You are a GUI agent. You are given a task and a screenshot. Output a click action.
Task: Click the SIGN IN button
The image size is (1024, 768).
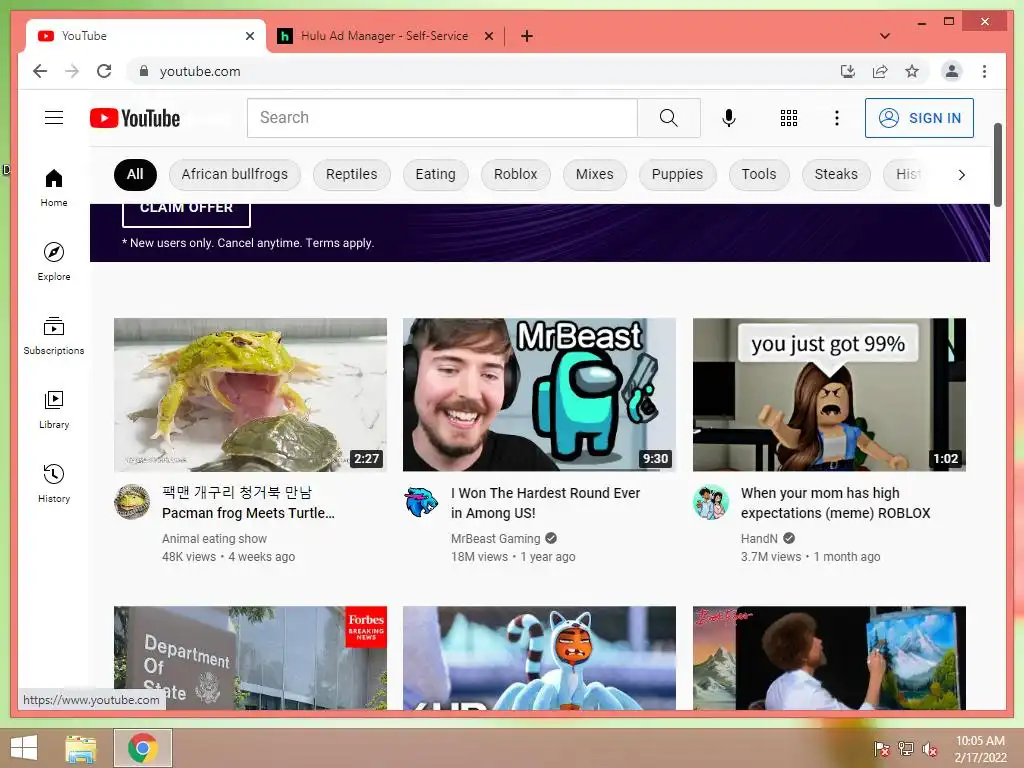(x=919, y=118)
